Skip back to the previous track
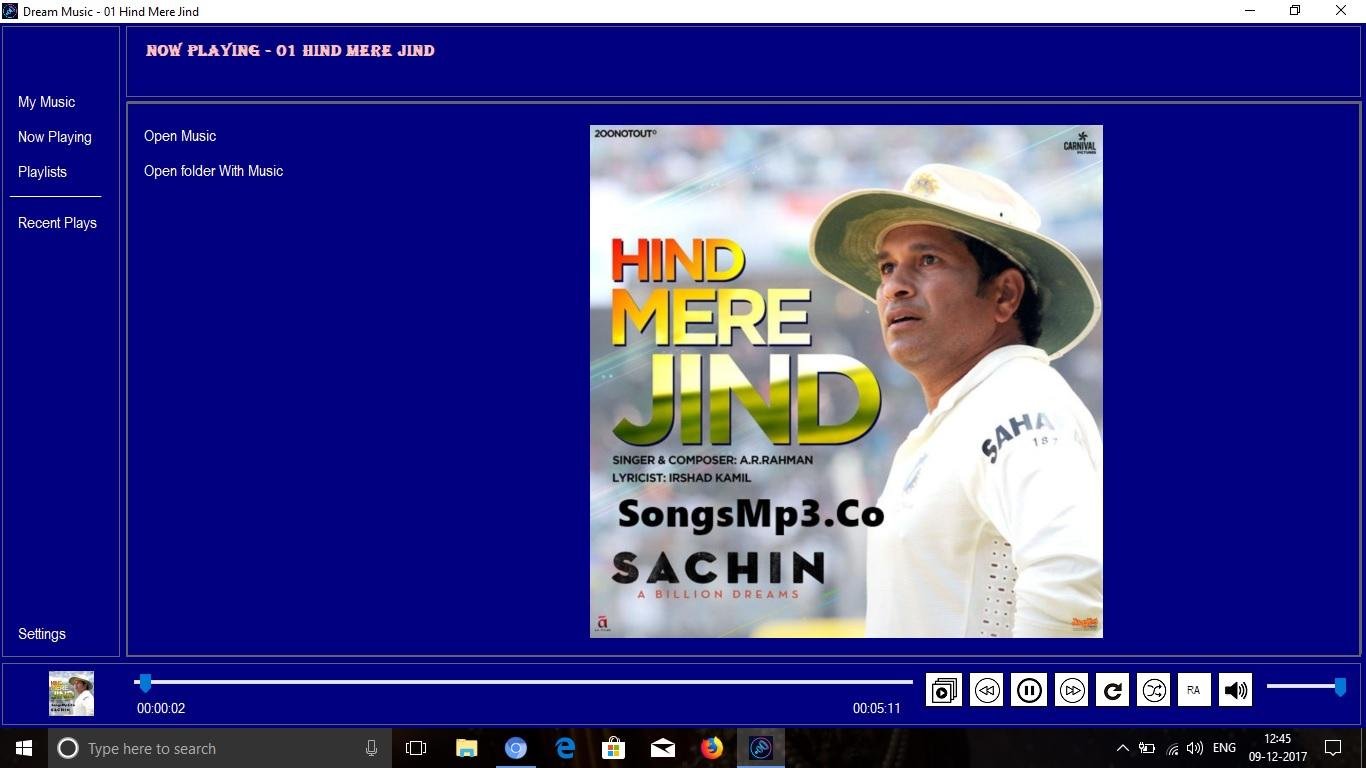This screenshot has width=1366, height=768. 987,690
